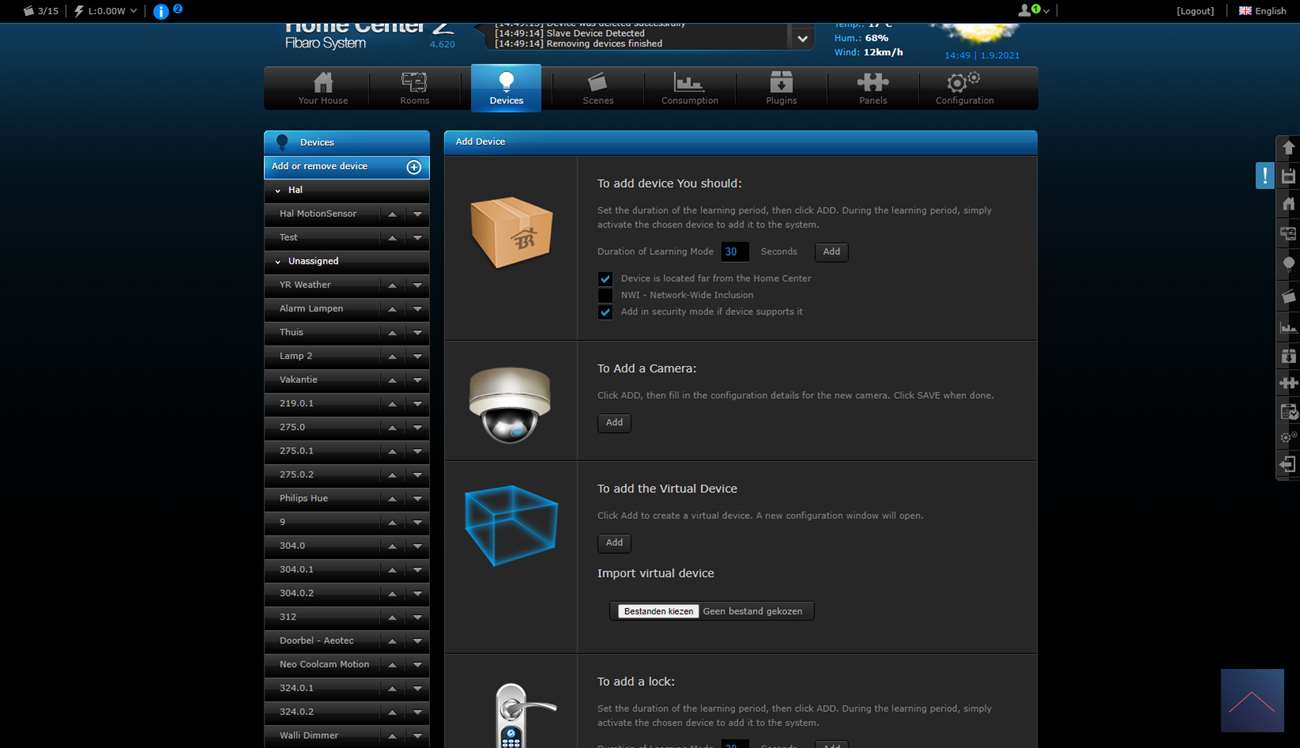The width and height of the screenshot is (1300, 748).
Task: Click the blue info notifications icon
Action: 161,11
